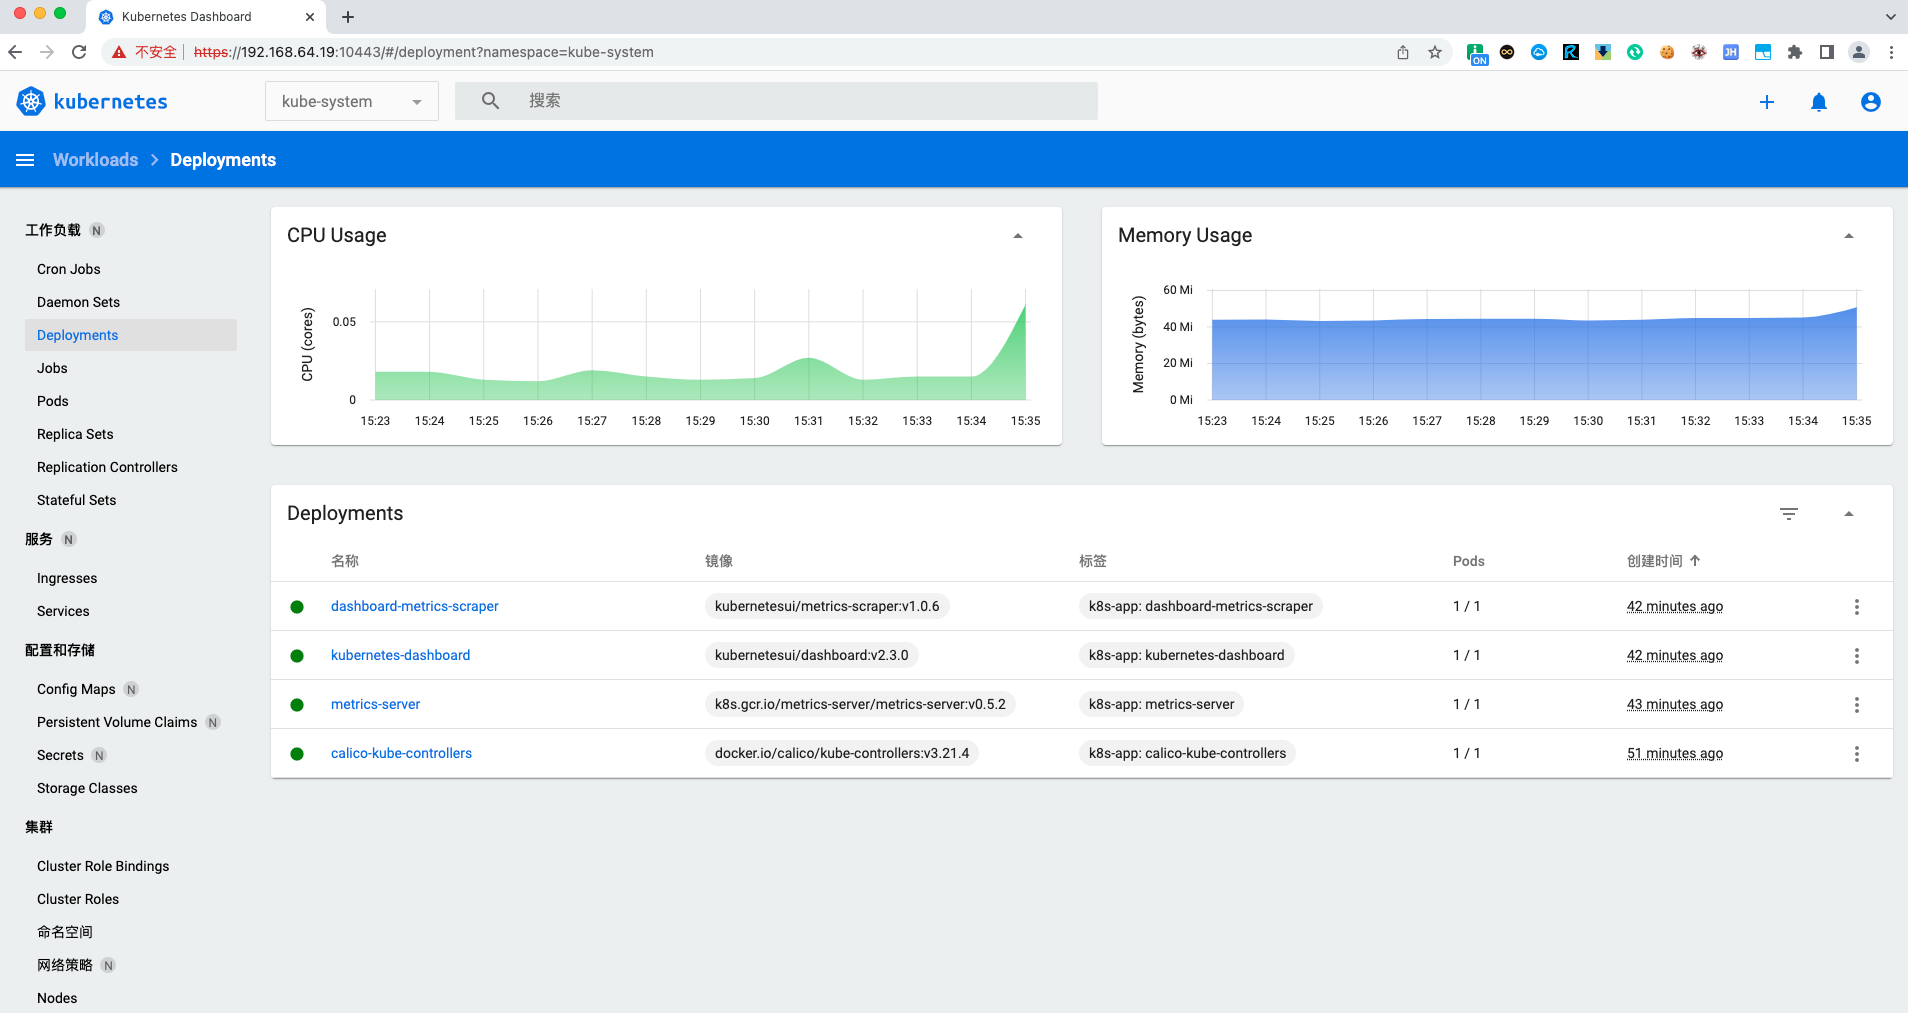Open Storage Classes in sidebar
The height and width of the screenshot is (1013, 1908).
(87, 788)
